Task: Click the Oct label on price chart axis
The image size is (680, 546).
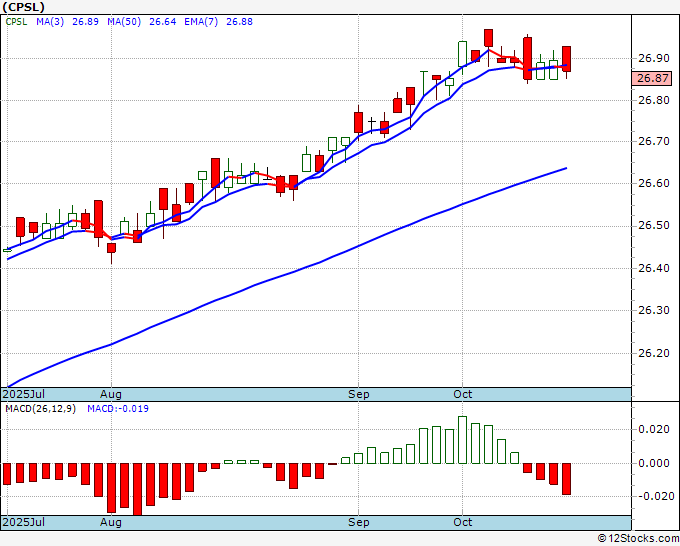Action: [x=462, y=394]
